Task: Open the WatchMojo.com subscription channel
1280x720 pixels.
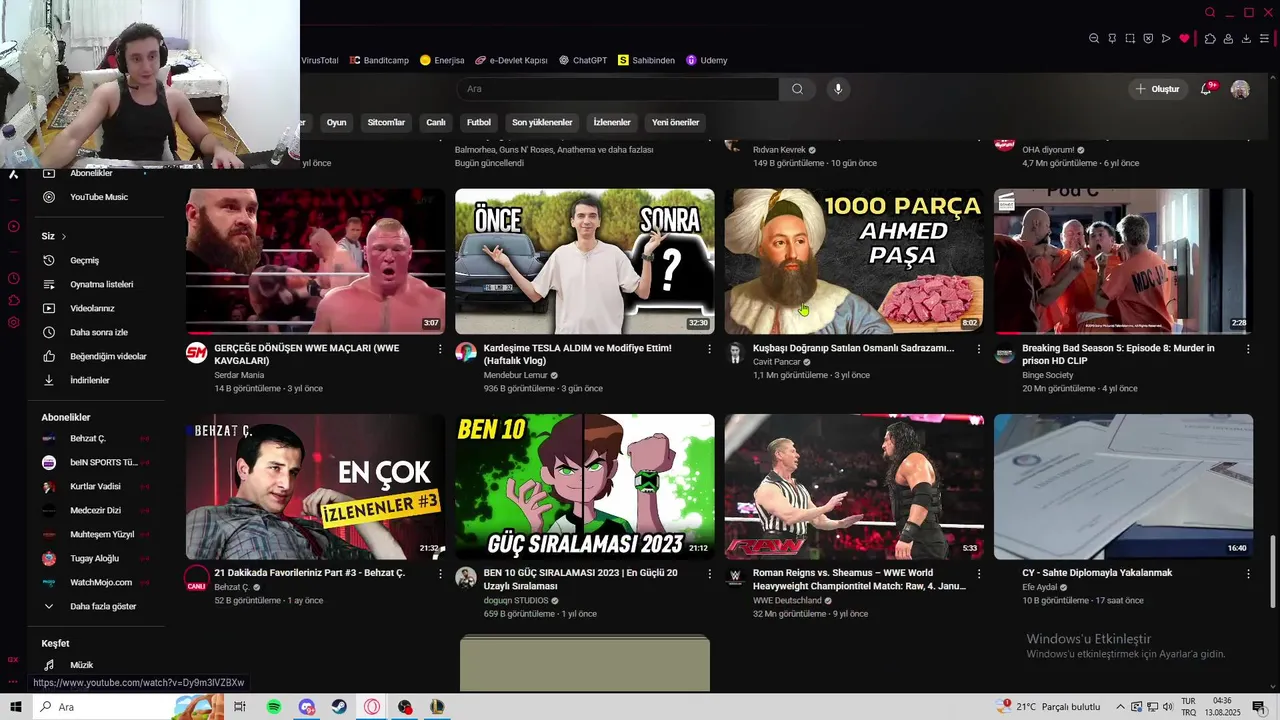Action: coord(98,582)
